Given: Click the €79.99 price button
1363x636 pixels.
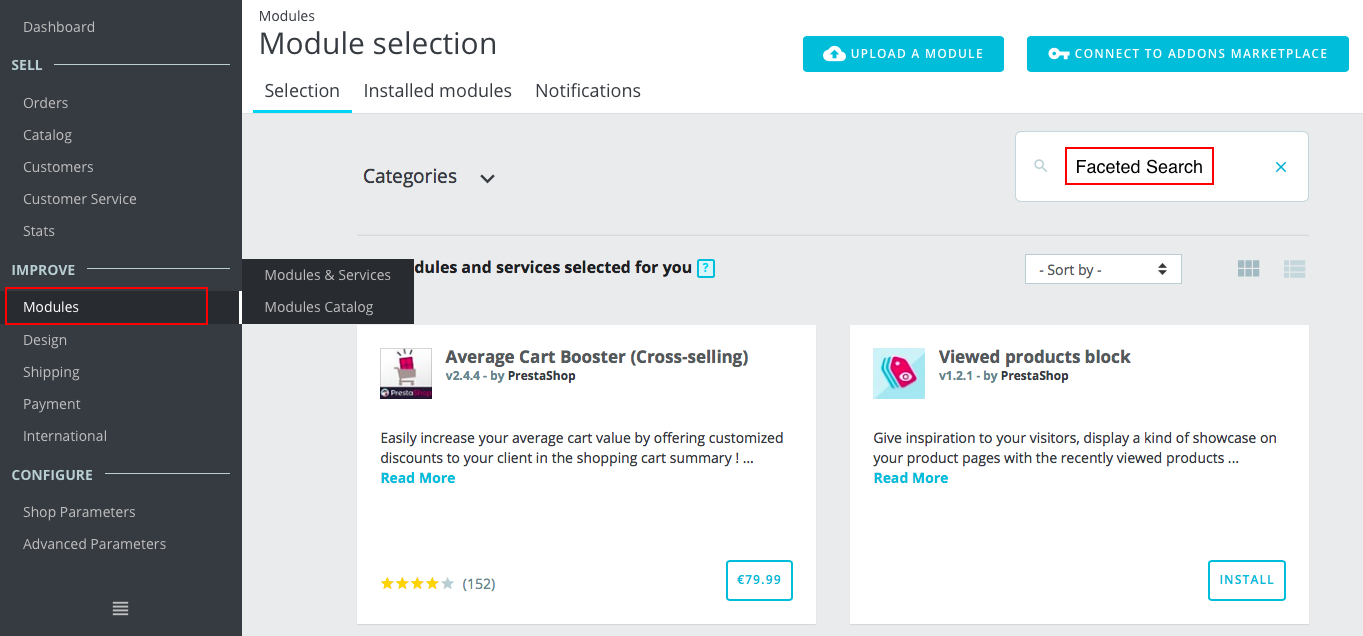Looking at the screenshot, I should [x=759, y=580].
